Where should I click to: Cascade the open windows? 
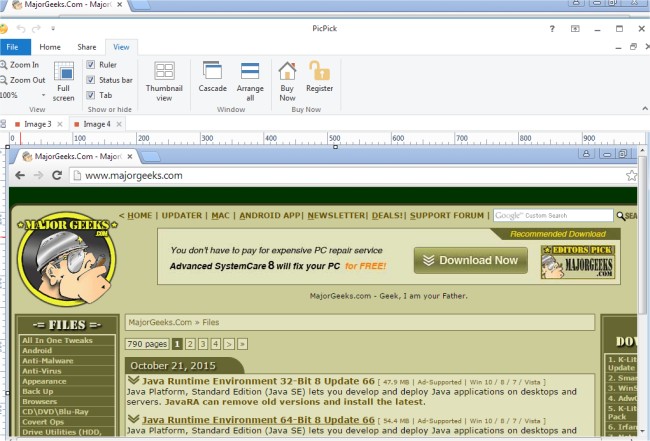212,77
